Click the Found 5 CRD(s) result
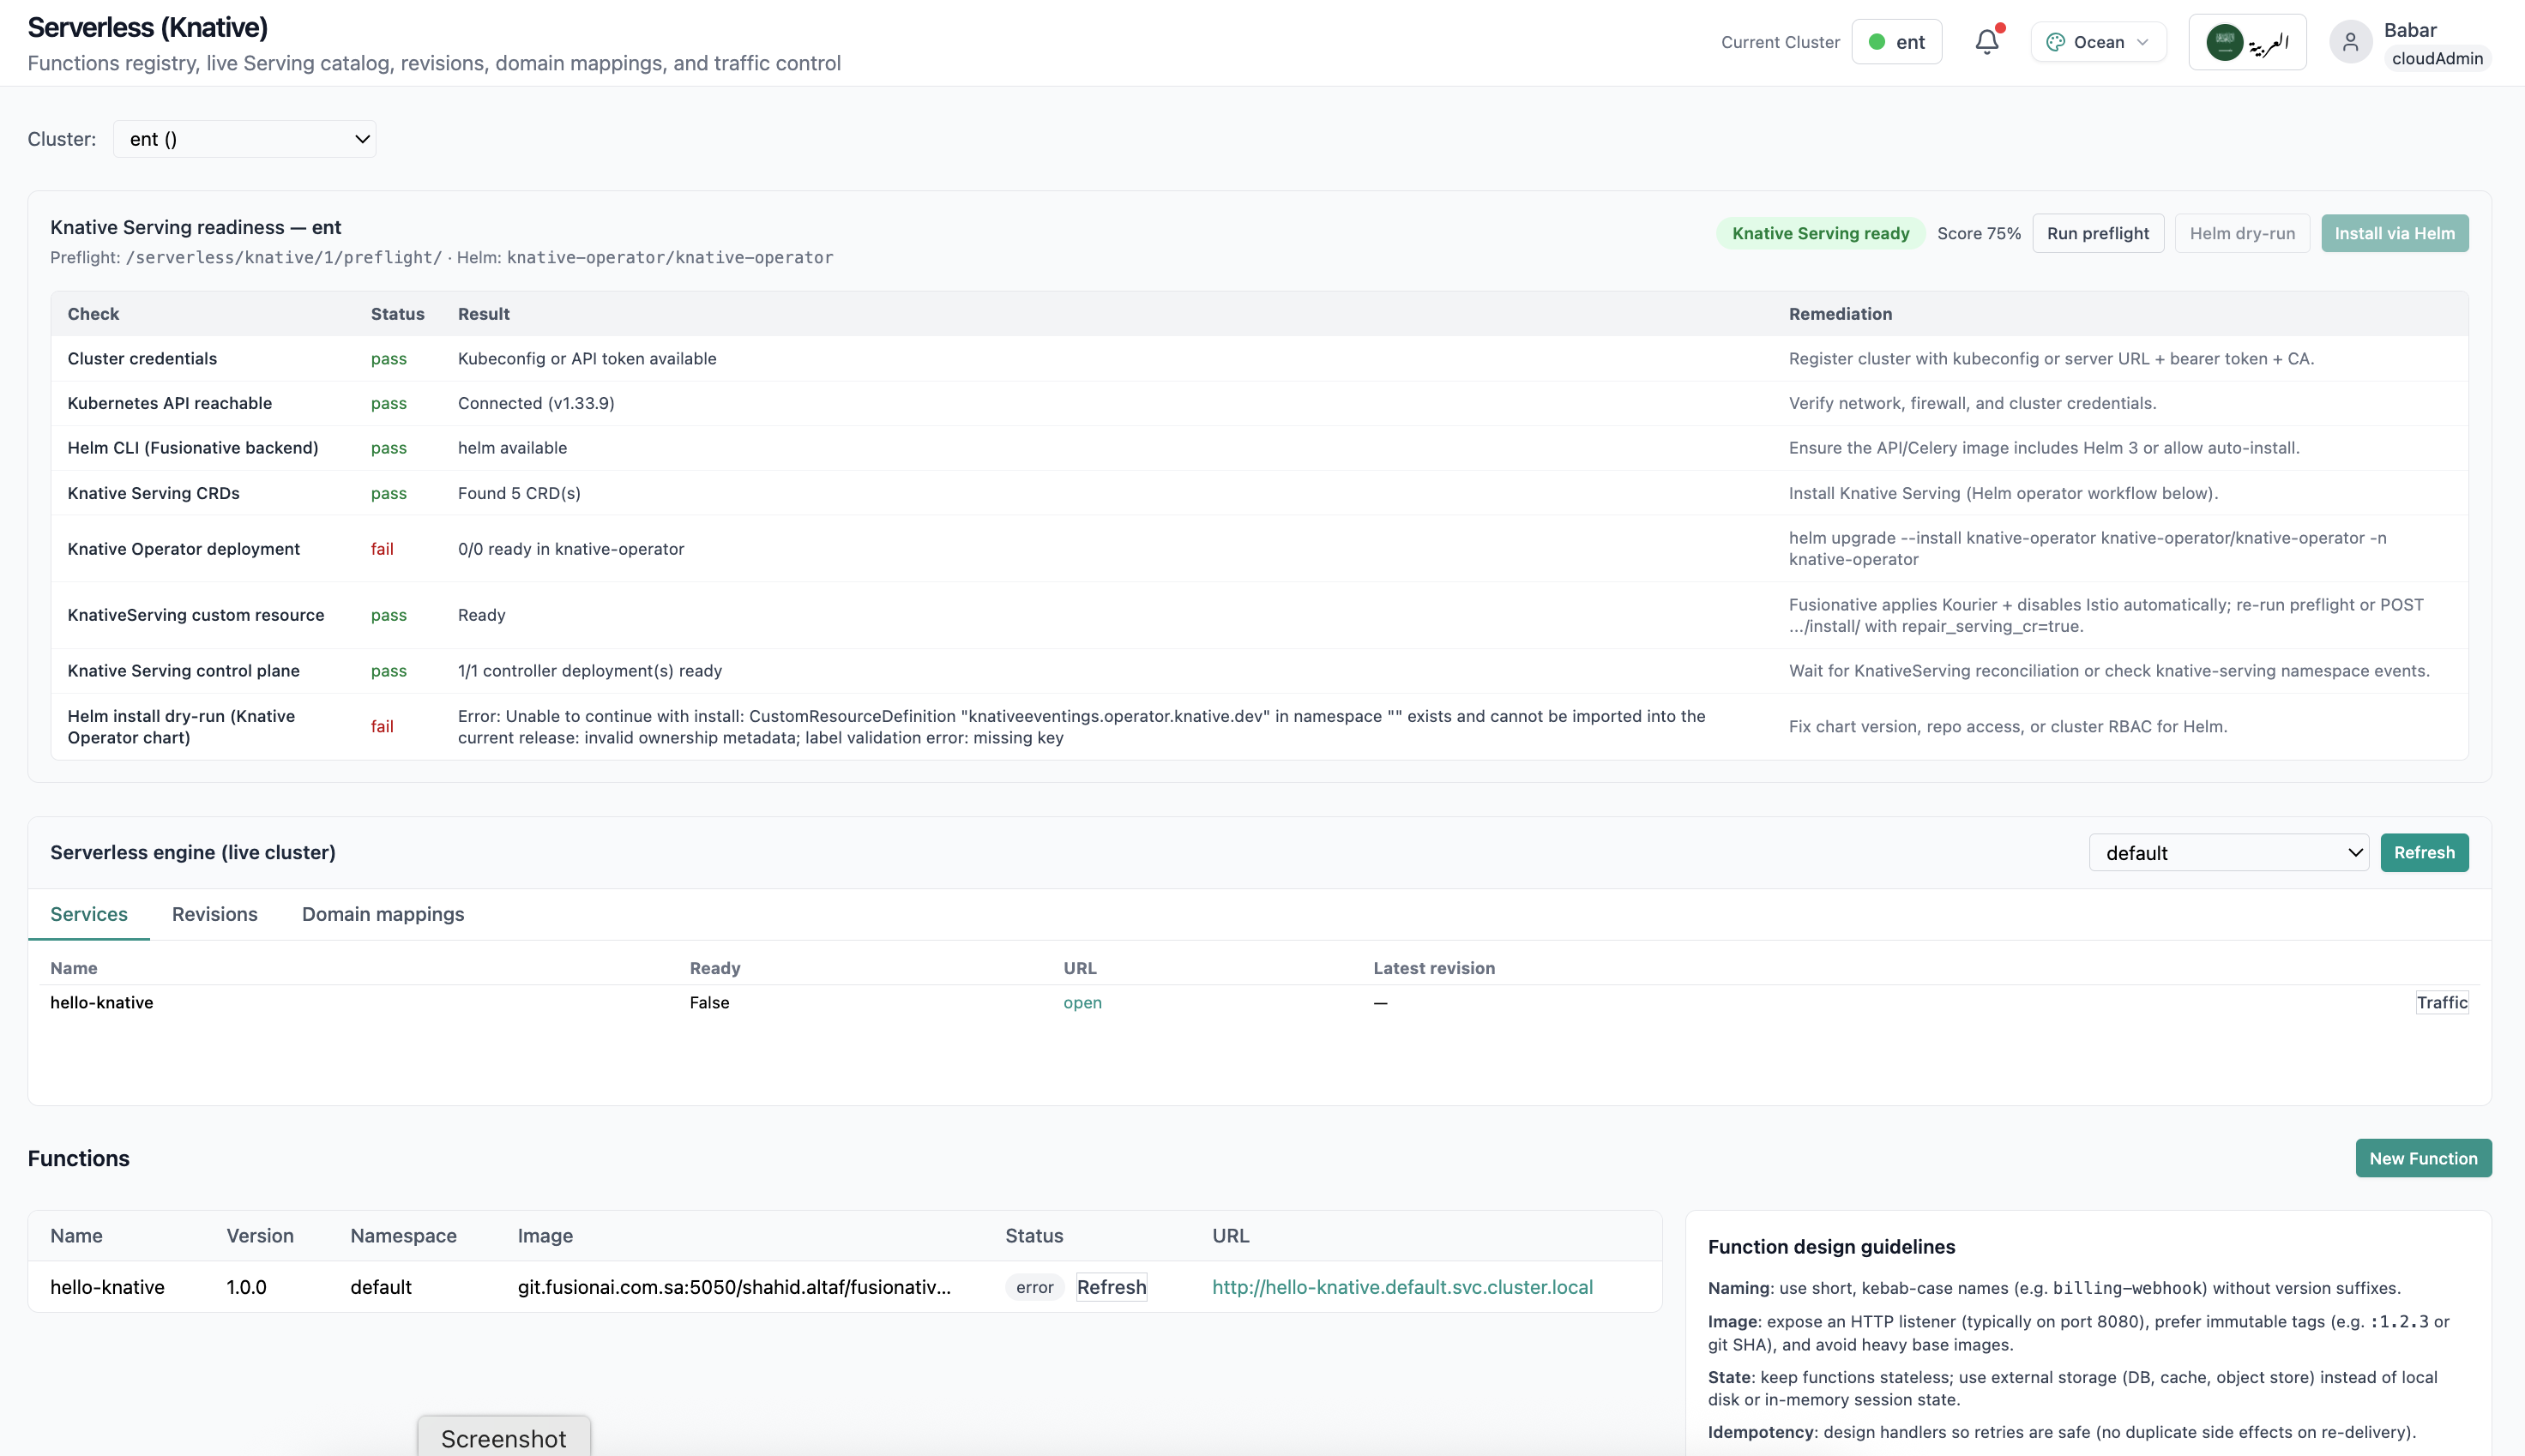The image size is (2525, 1456). (x=519, y=493)
